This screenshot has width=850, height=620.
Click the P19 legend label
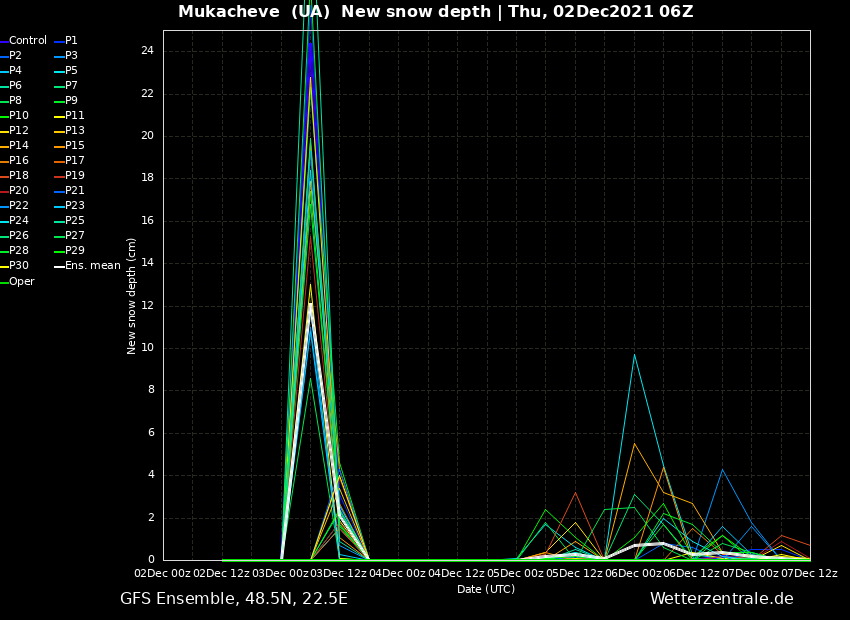[x=74, y=176]
